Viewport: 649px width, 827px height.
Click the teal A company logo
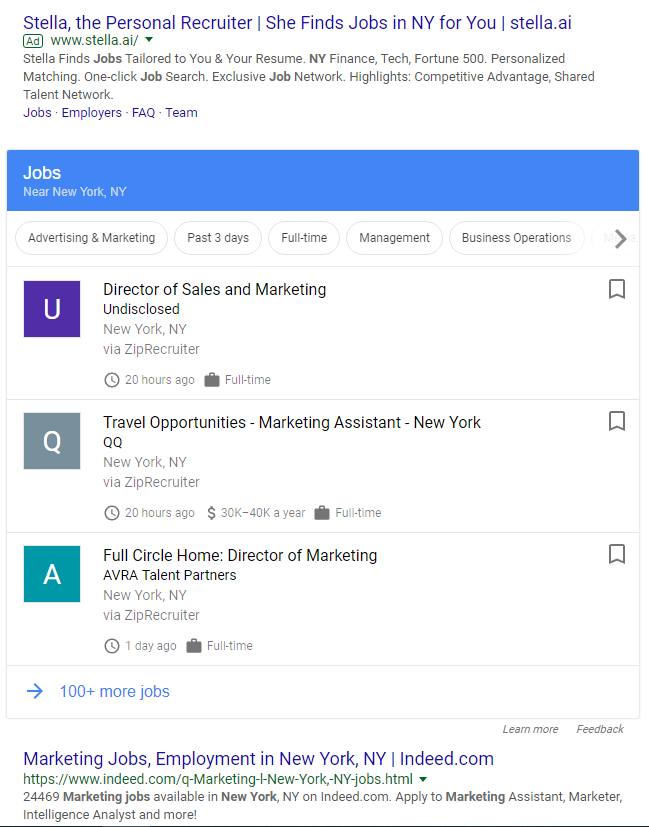tap(52, 574)
